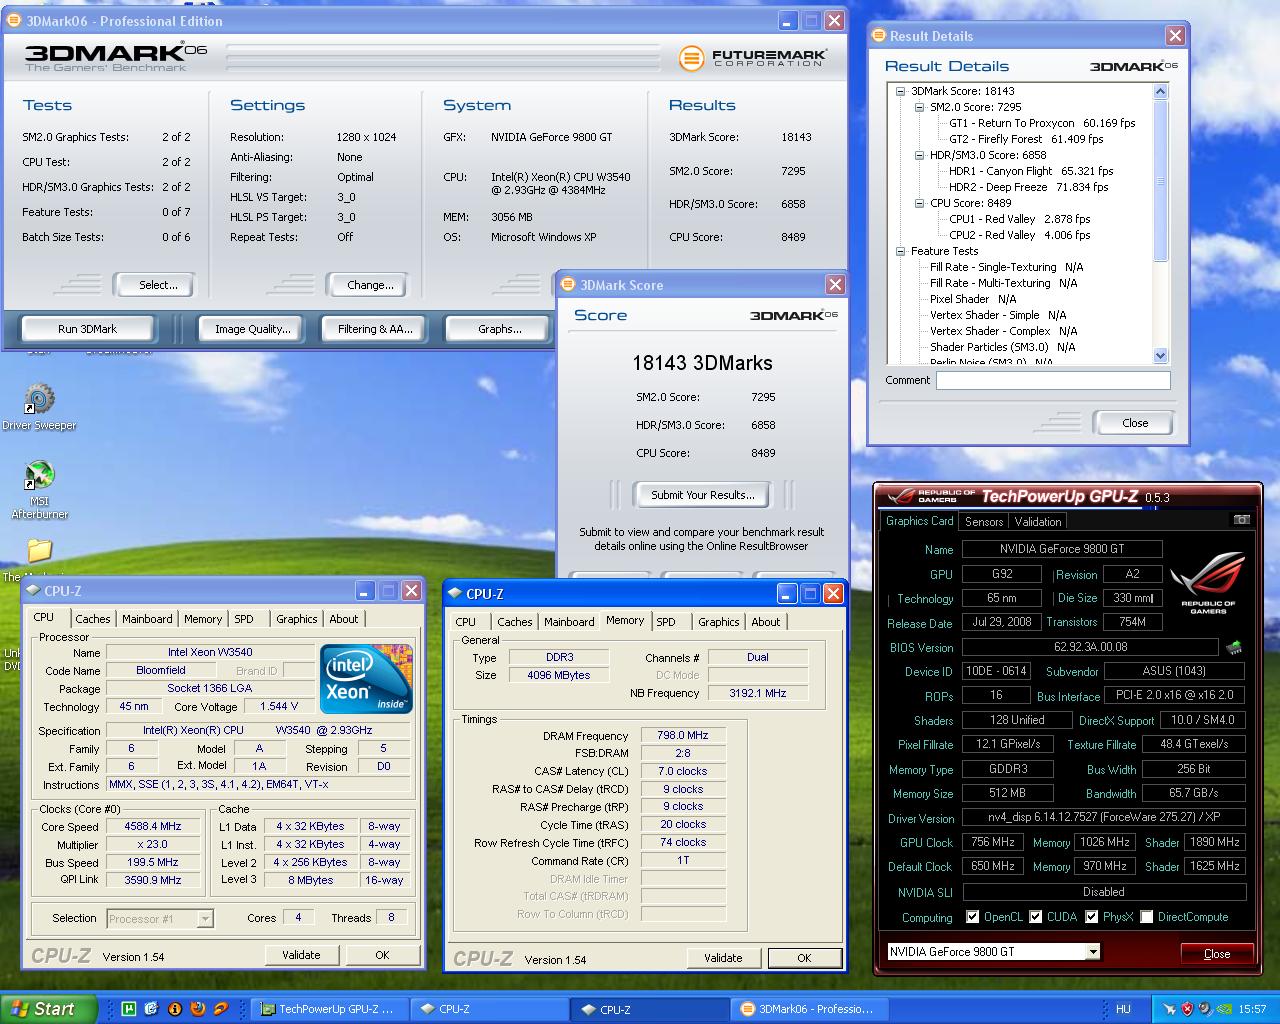Click the Futuremark logo in 3DMark06
This screenshot has width=1280, height=1024.
[753, 58]
